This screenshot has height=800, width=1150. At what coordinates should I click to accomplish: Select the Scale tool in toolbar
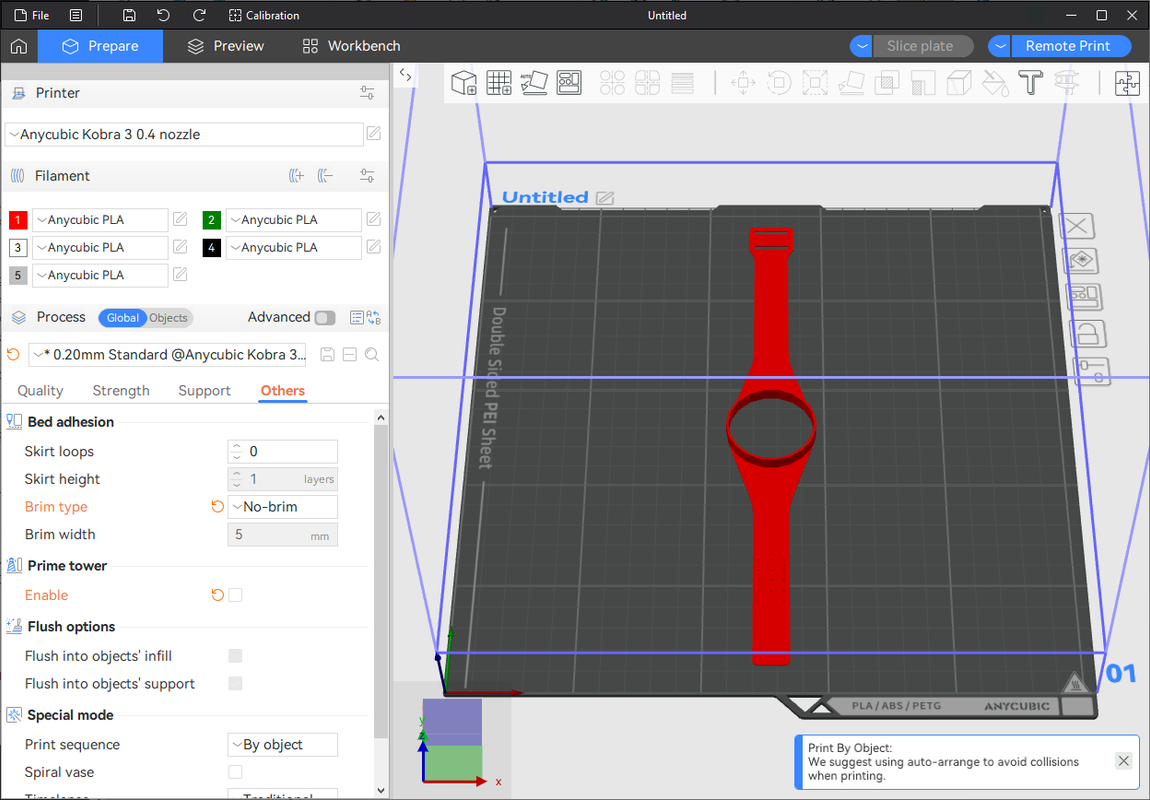[815, 83]
